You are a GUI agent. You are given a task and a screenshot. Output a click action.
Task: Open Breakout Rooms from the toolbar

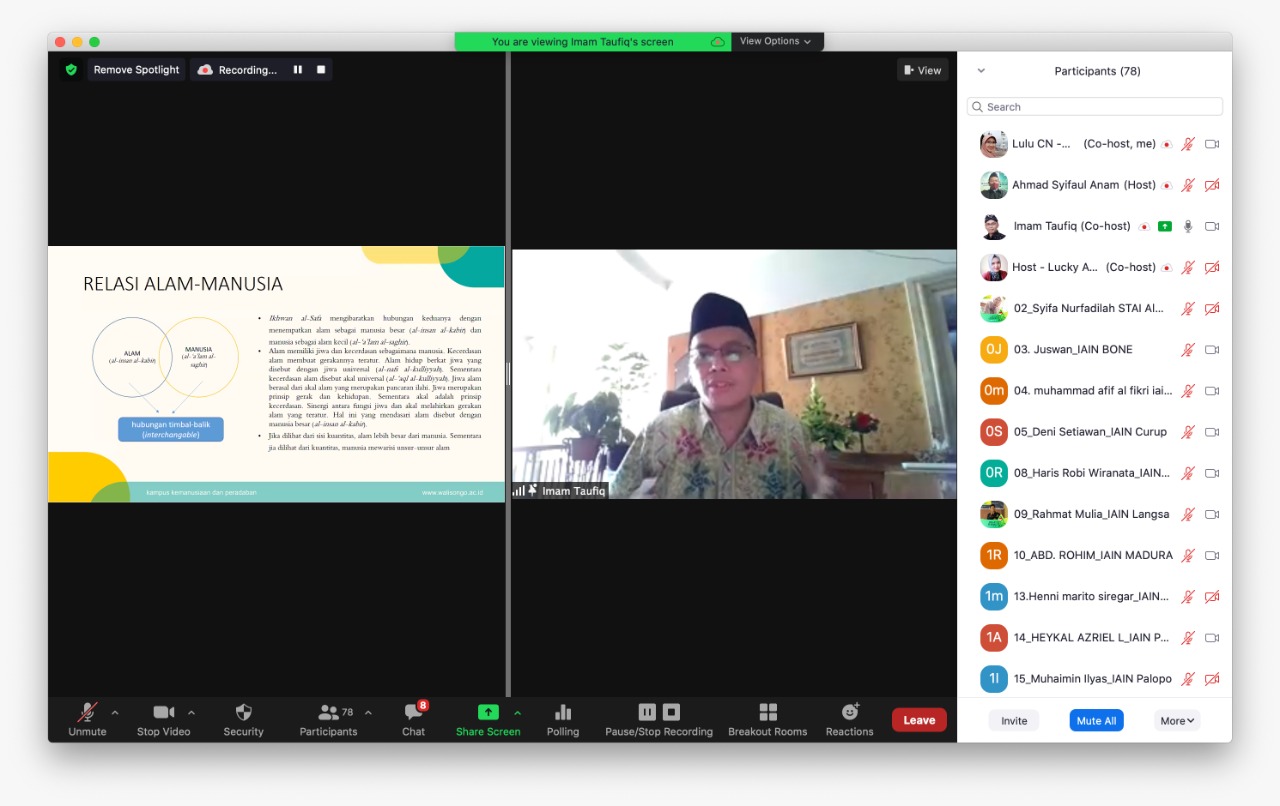pos(767,713)
